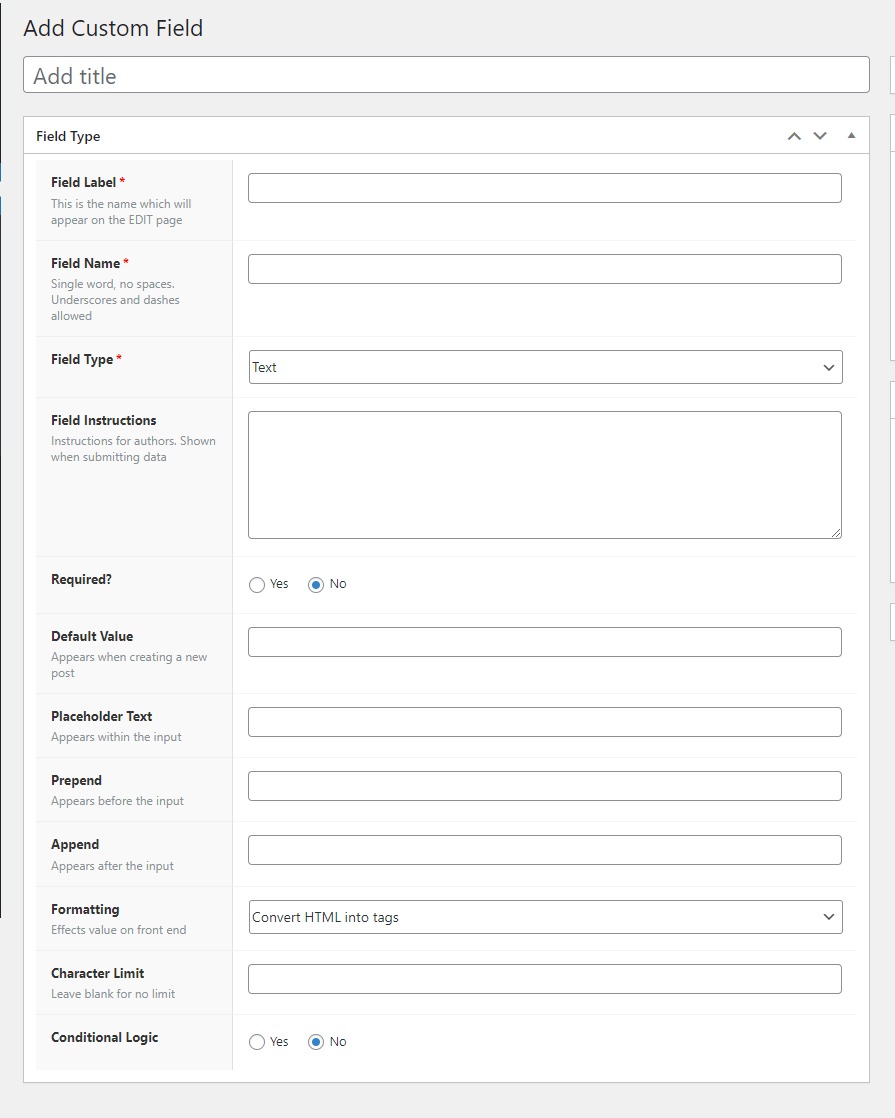Click the 'Effects value on front end' hint
Screen dimensions: 895x1118
(118, 930)
